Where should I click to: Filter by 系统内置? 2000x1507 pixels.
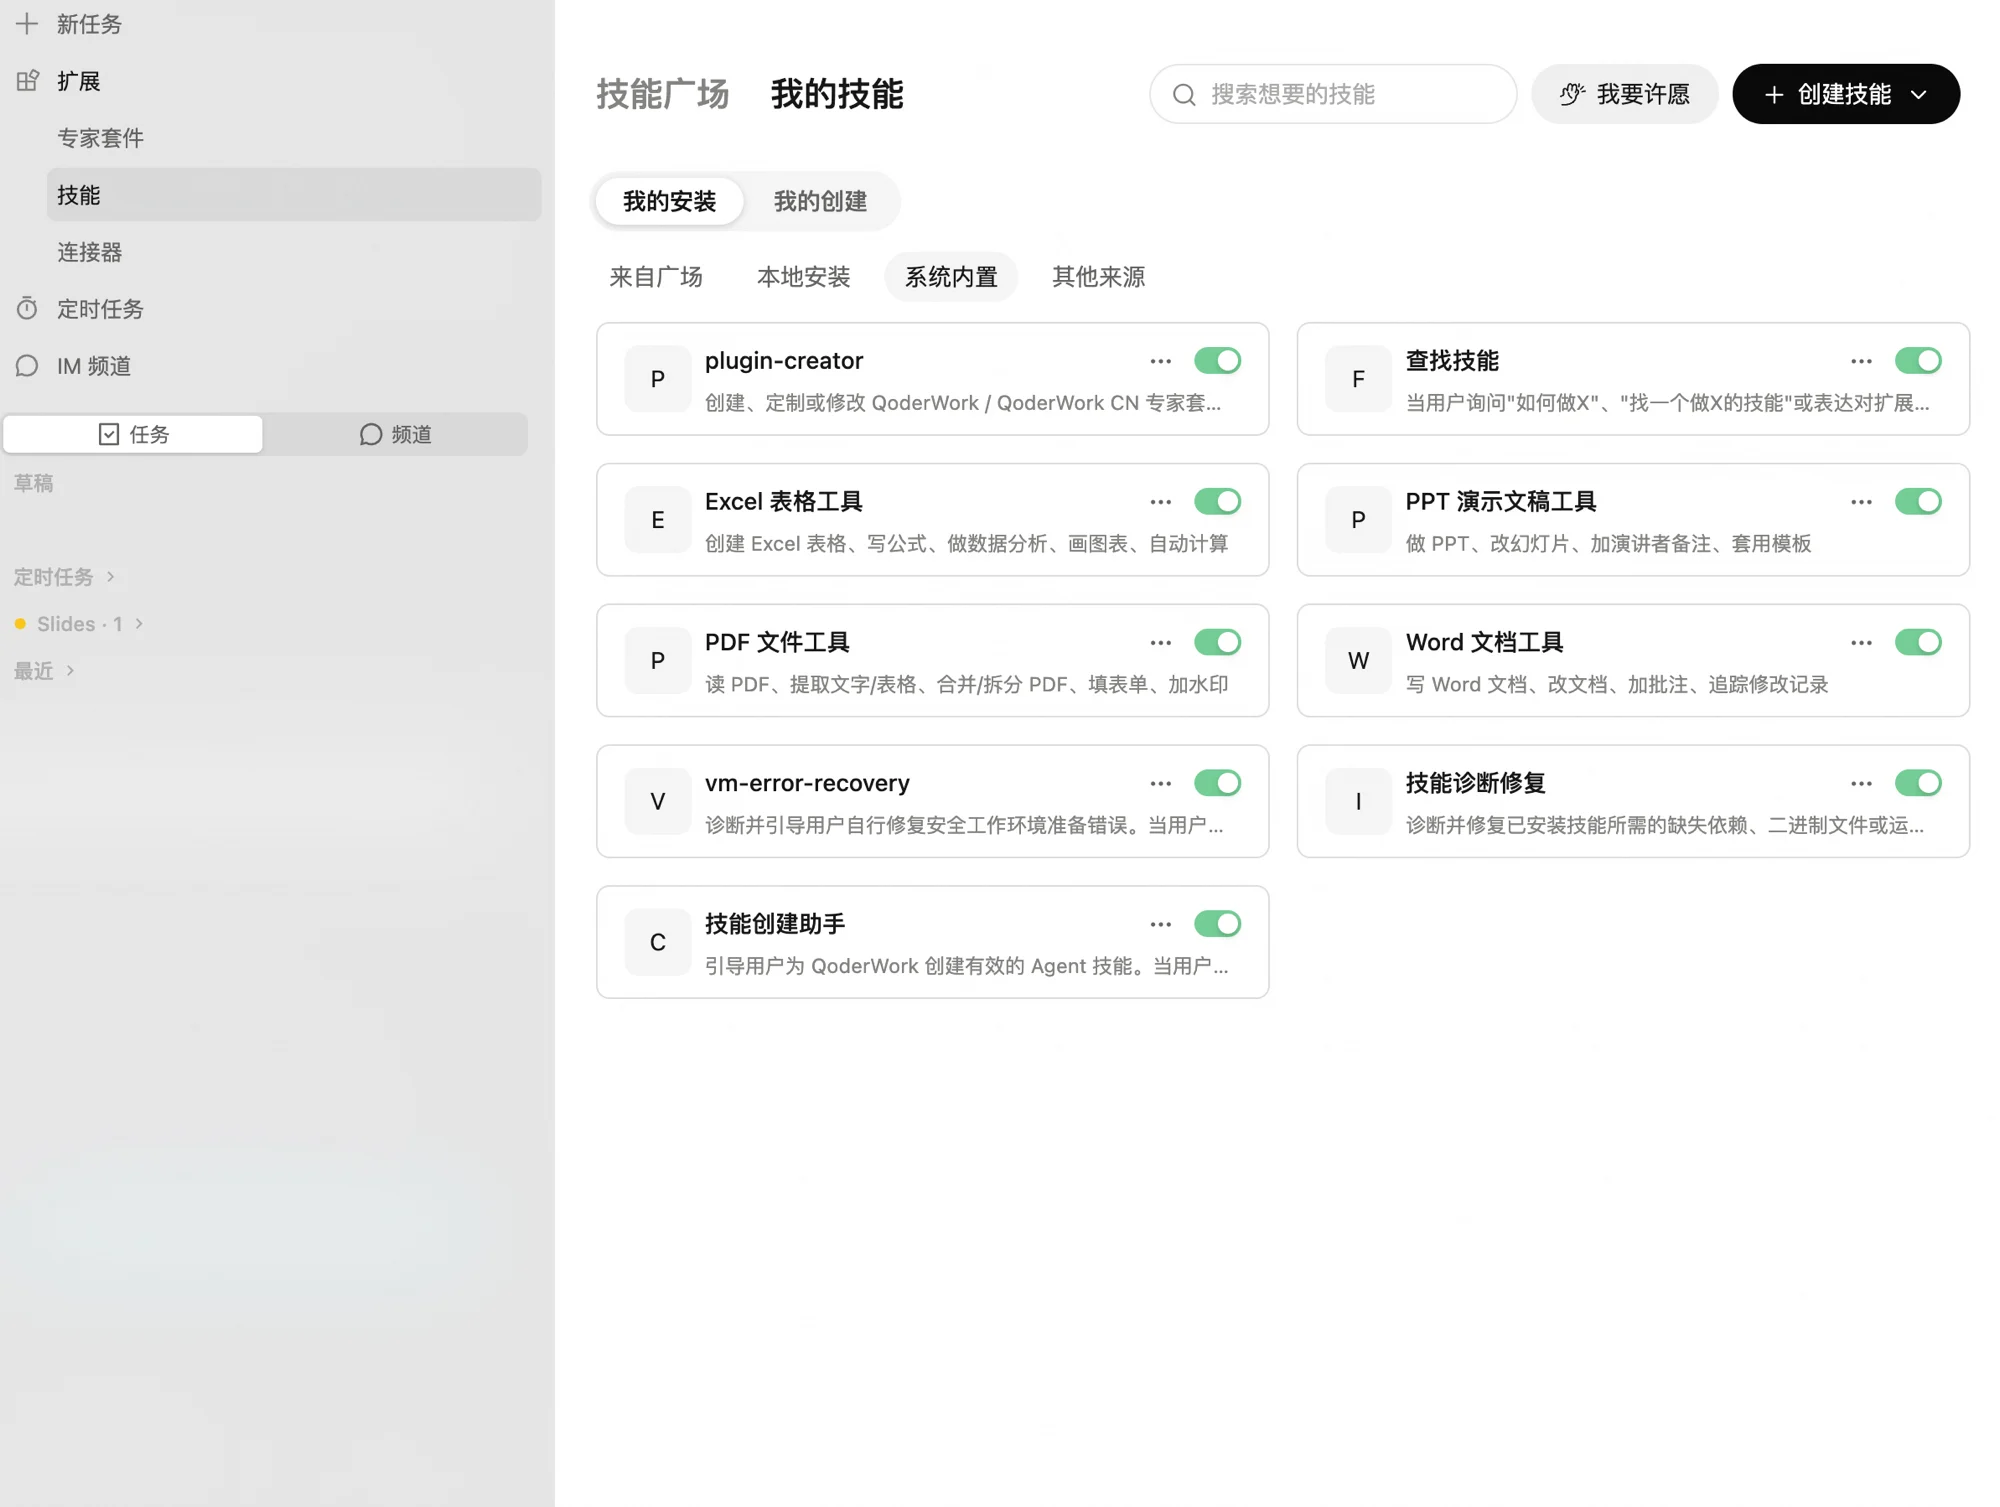pos(951,277)
